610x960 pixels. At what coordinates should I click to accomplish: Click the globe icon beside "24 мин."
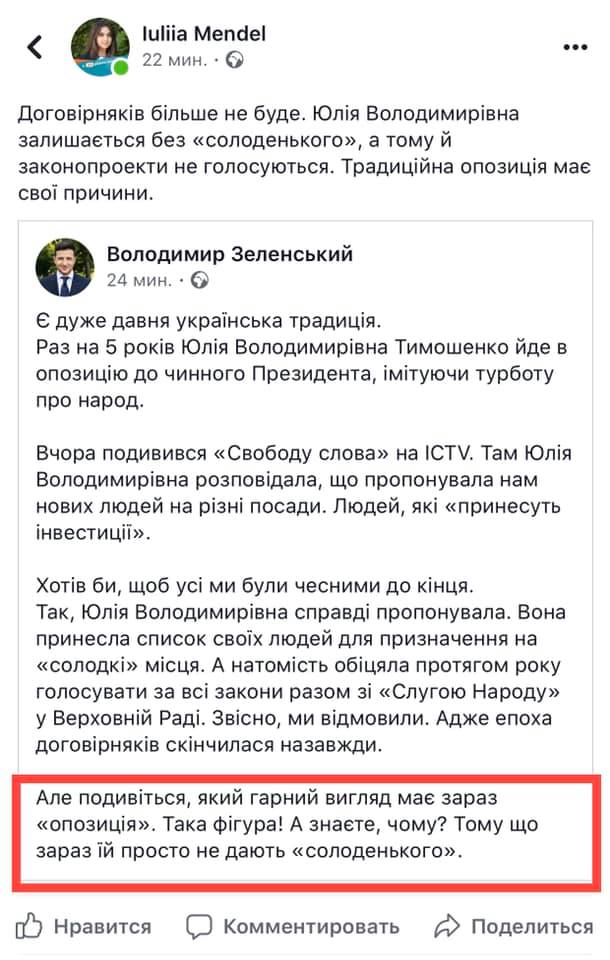coord(200,280)
